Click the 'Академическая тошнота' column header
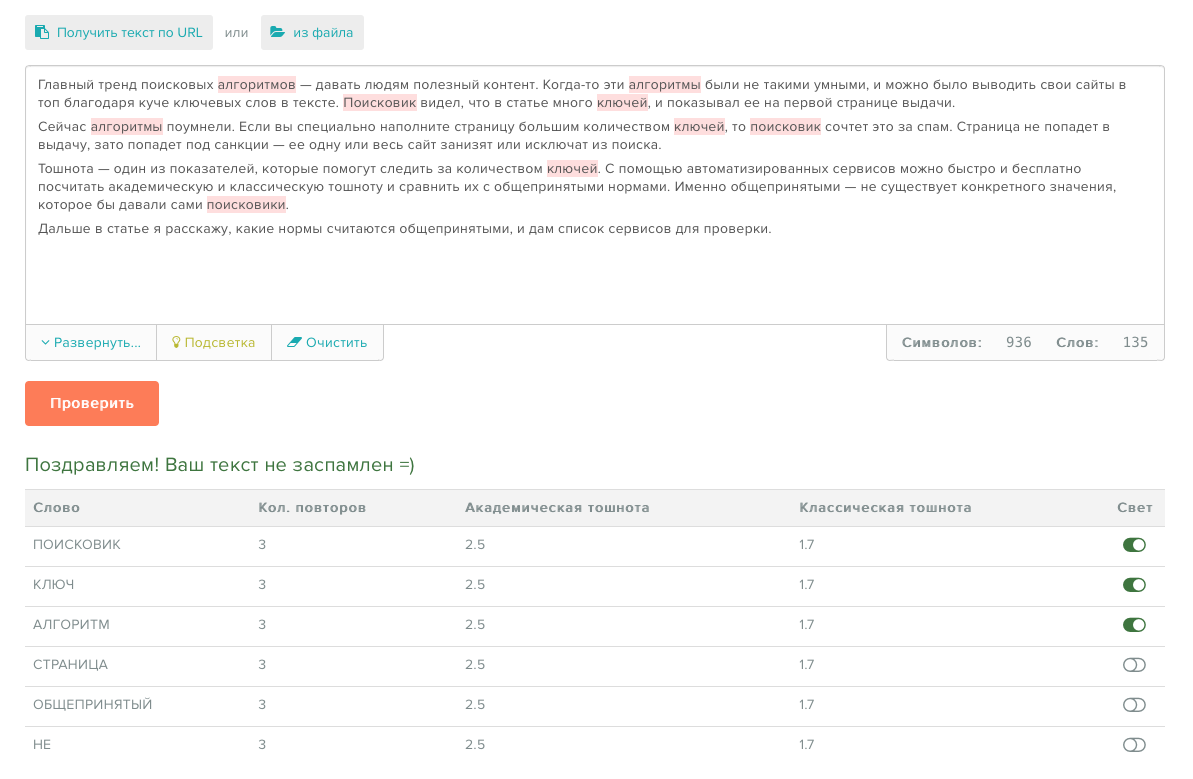 557,508
